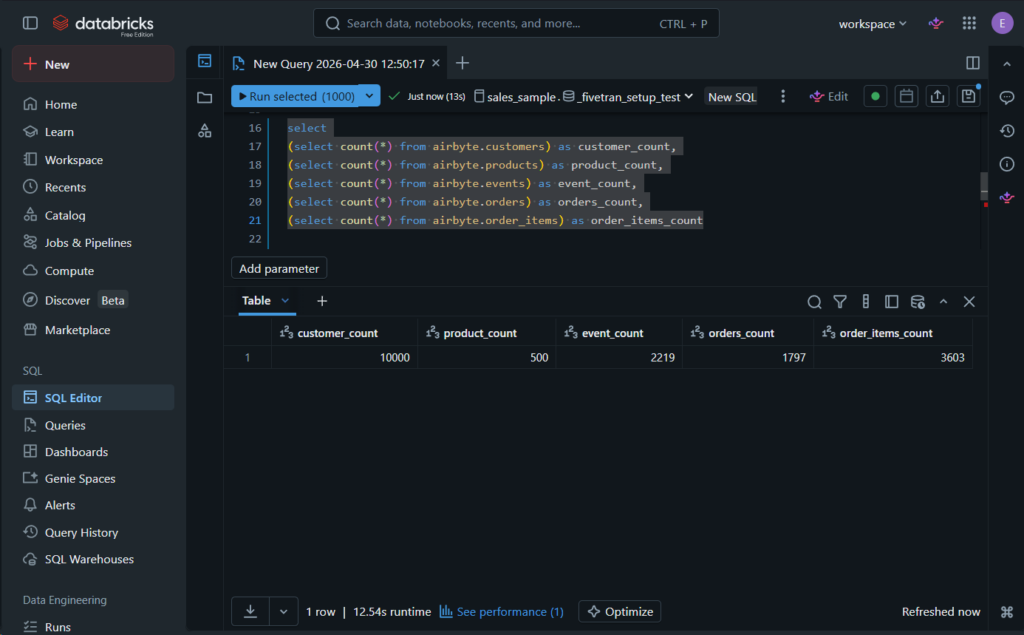Click the editor vertical scrollbar thumb
Screen dimensions: 1024x635
984,186
